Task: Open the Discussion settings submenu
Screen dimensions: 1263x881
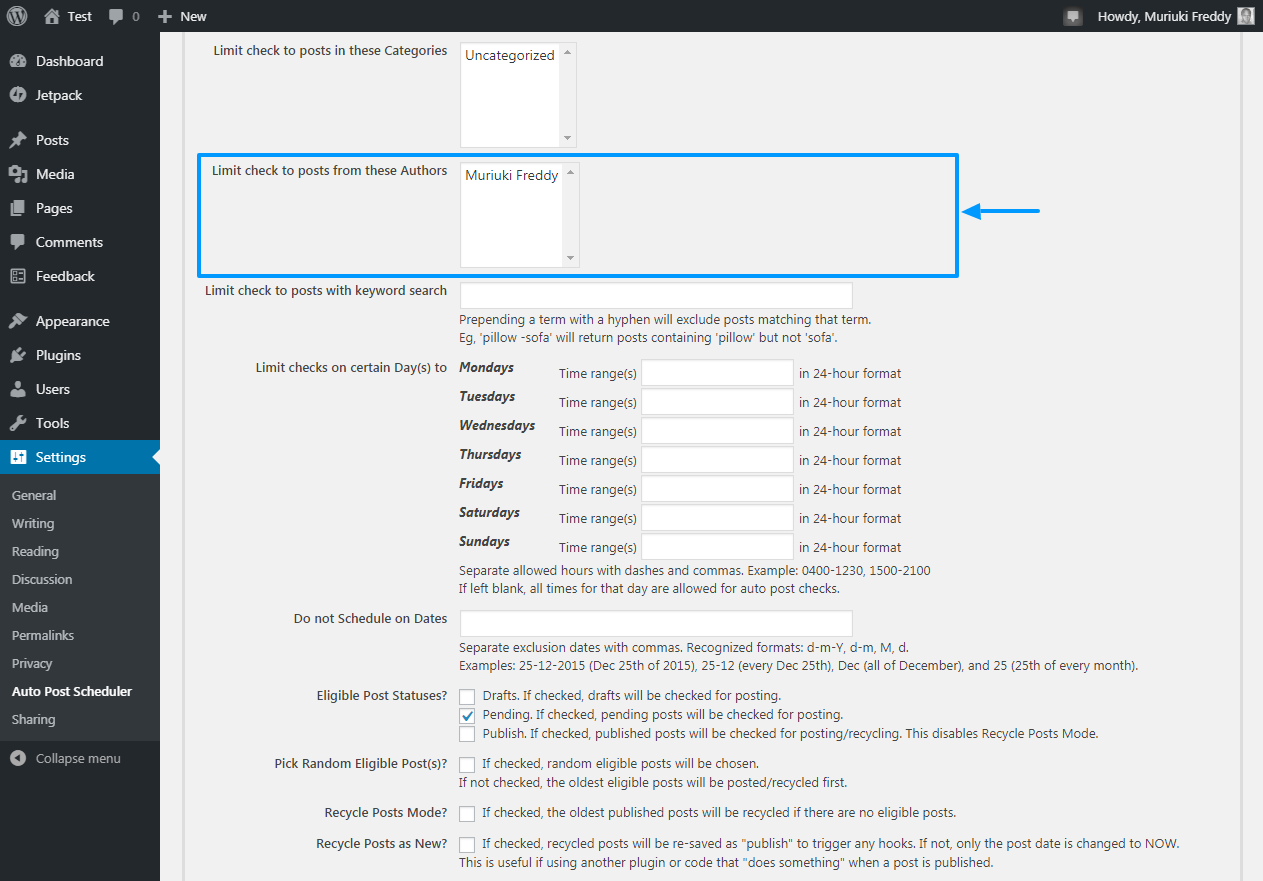Action: tap(42, 579)
